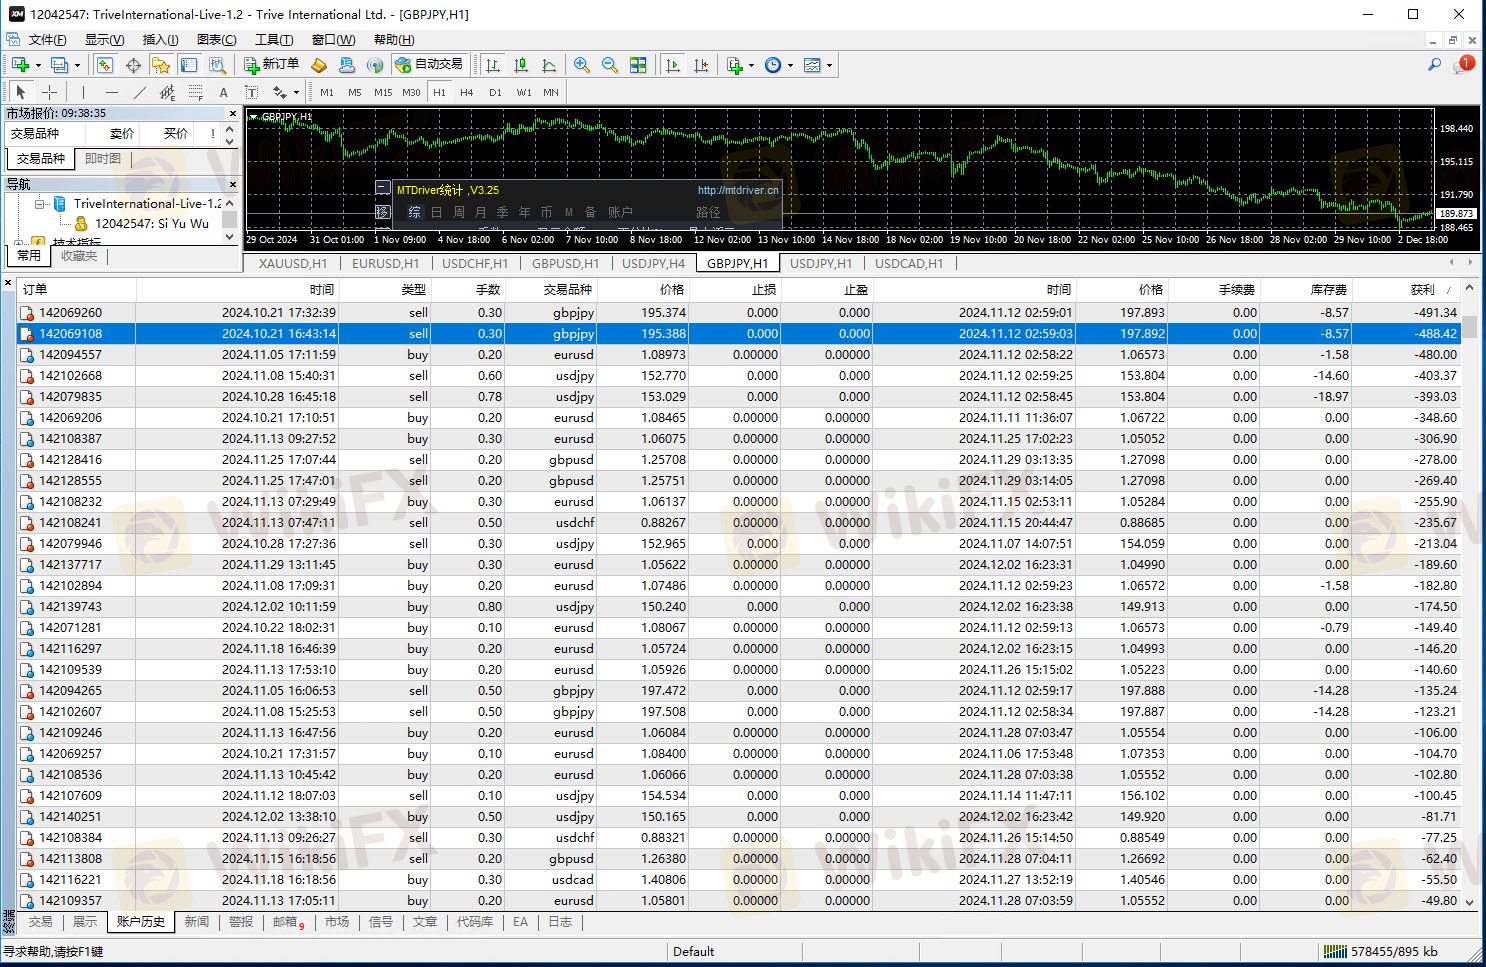Open the http://mtdriver.cn link
Image resolution: width=1486 pixels, height=967 pixels.
[737, 190]
